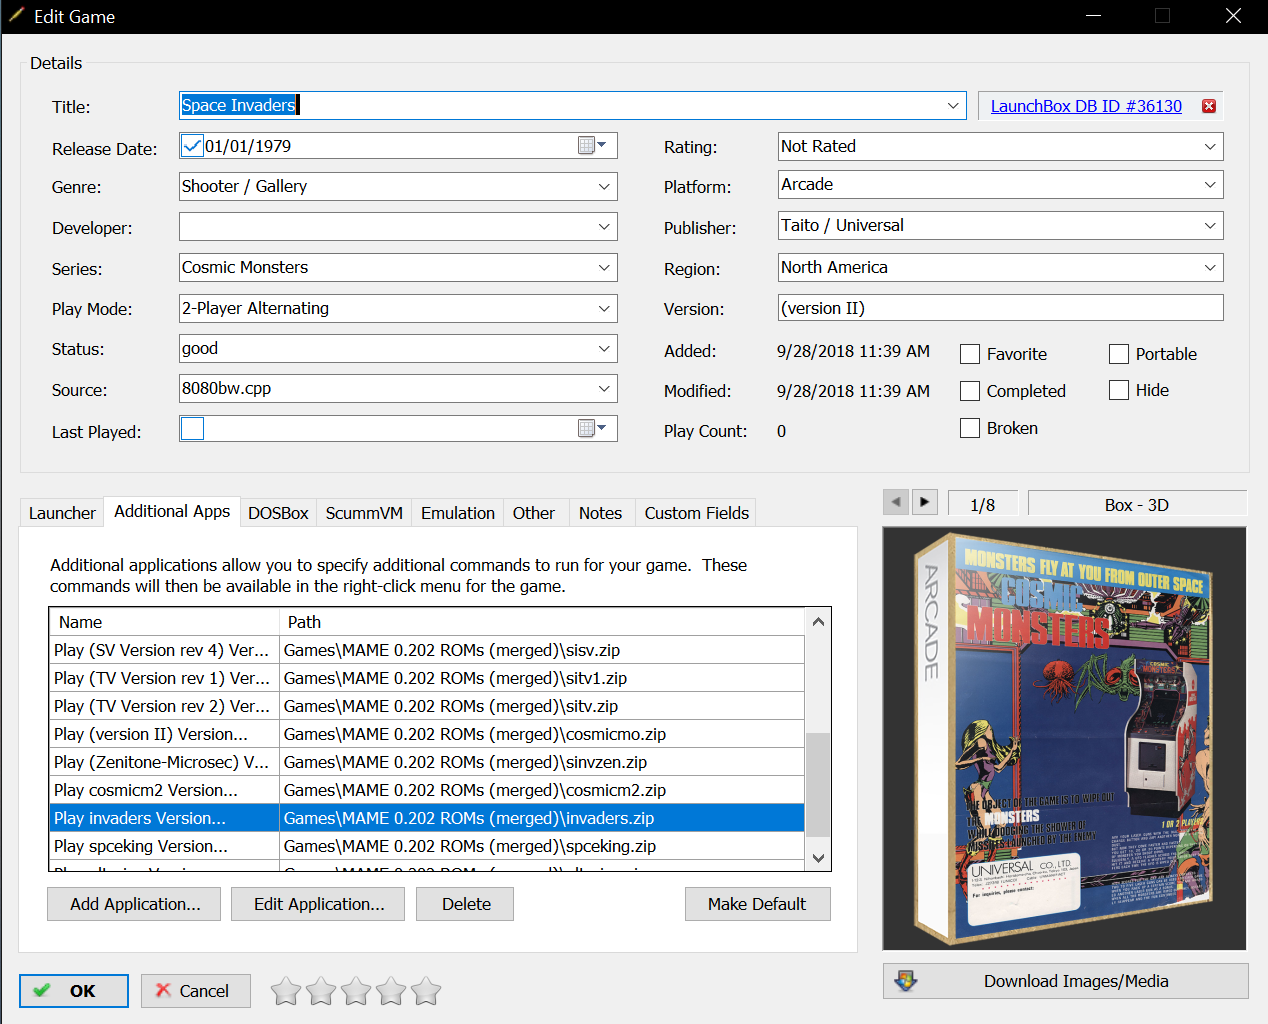Toggle the Release Date checkbox
The height and width of the screenshot is (1024, 1268).
(x=192, y=146)
